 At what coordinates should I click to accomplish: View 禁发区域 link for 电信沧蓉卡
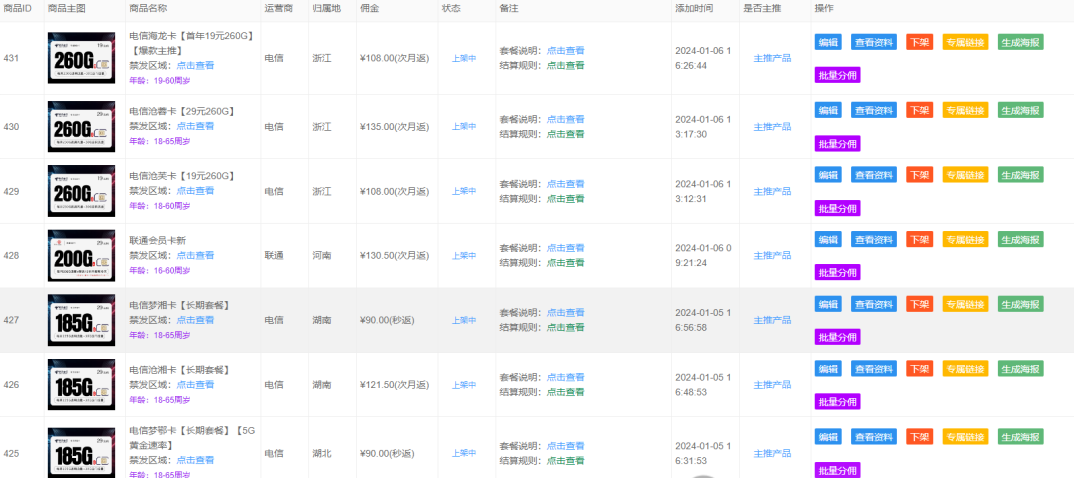[195, 126]
